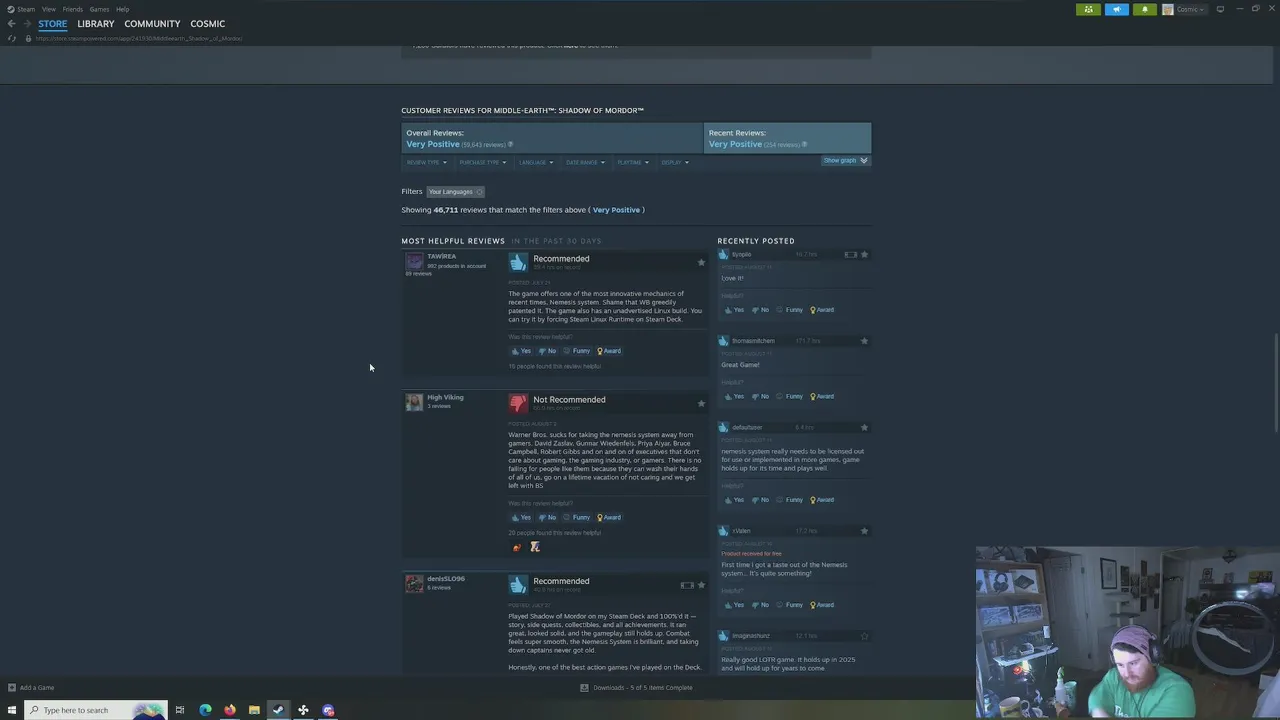Click thumbs up icon on denisSLO96's review
Screen dimensions: 1280x720
[518, 584]
